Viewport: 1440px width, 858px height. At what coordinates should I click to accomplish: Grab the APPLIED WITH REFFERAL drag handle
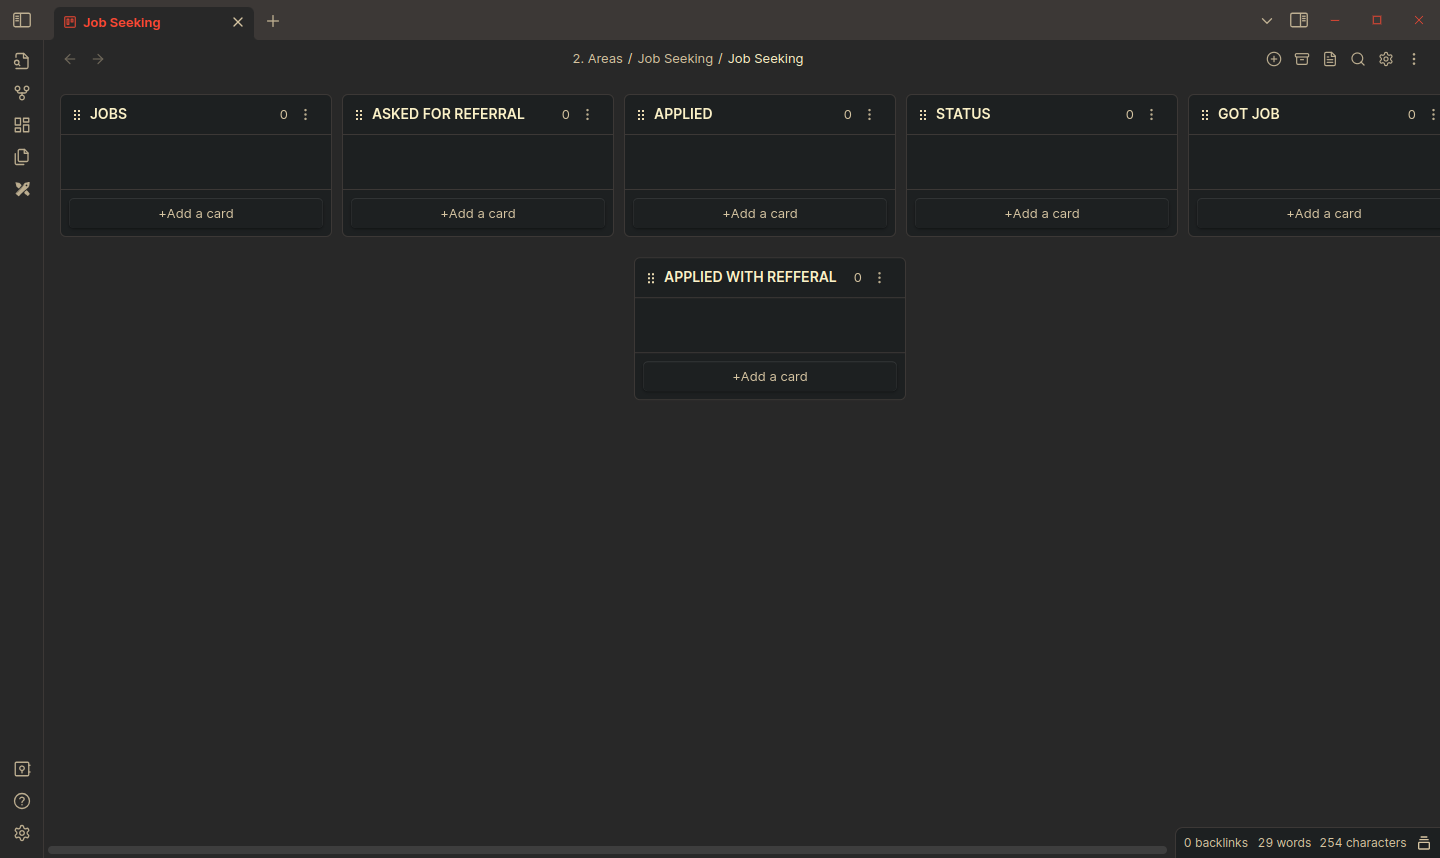point(651,278)
